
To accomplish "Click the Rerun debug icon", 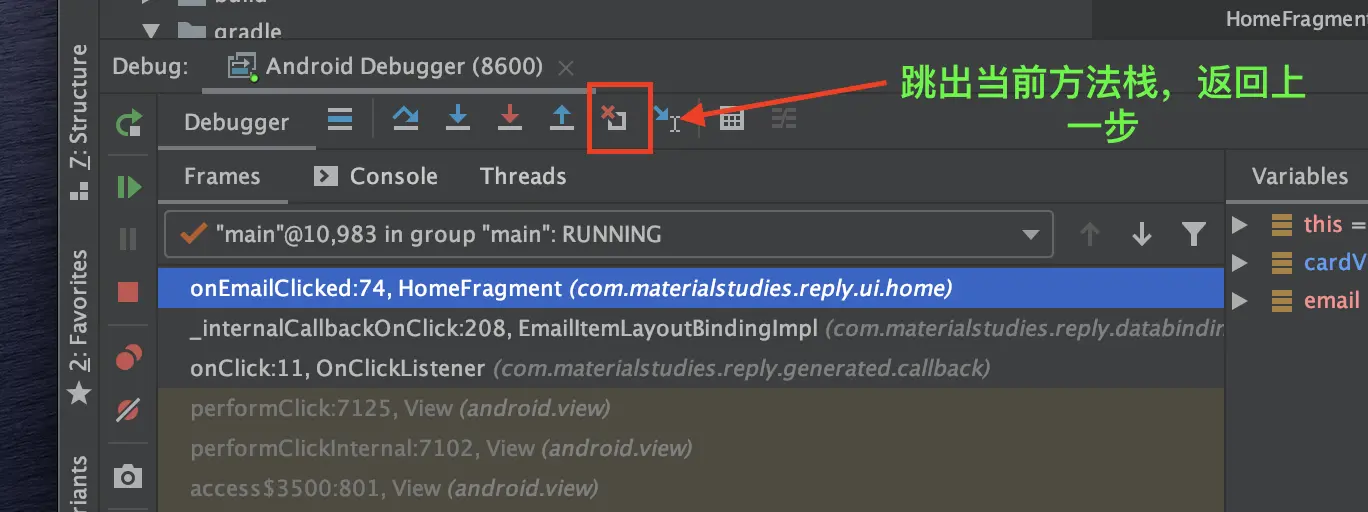I will pos(129,124).
